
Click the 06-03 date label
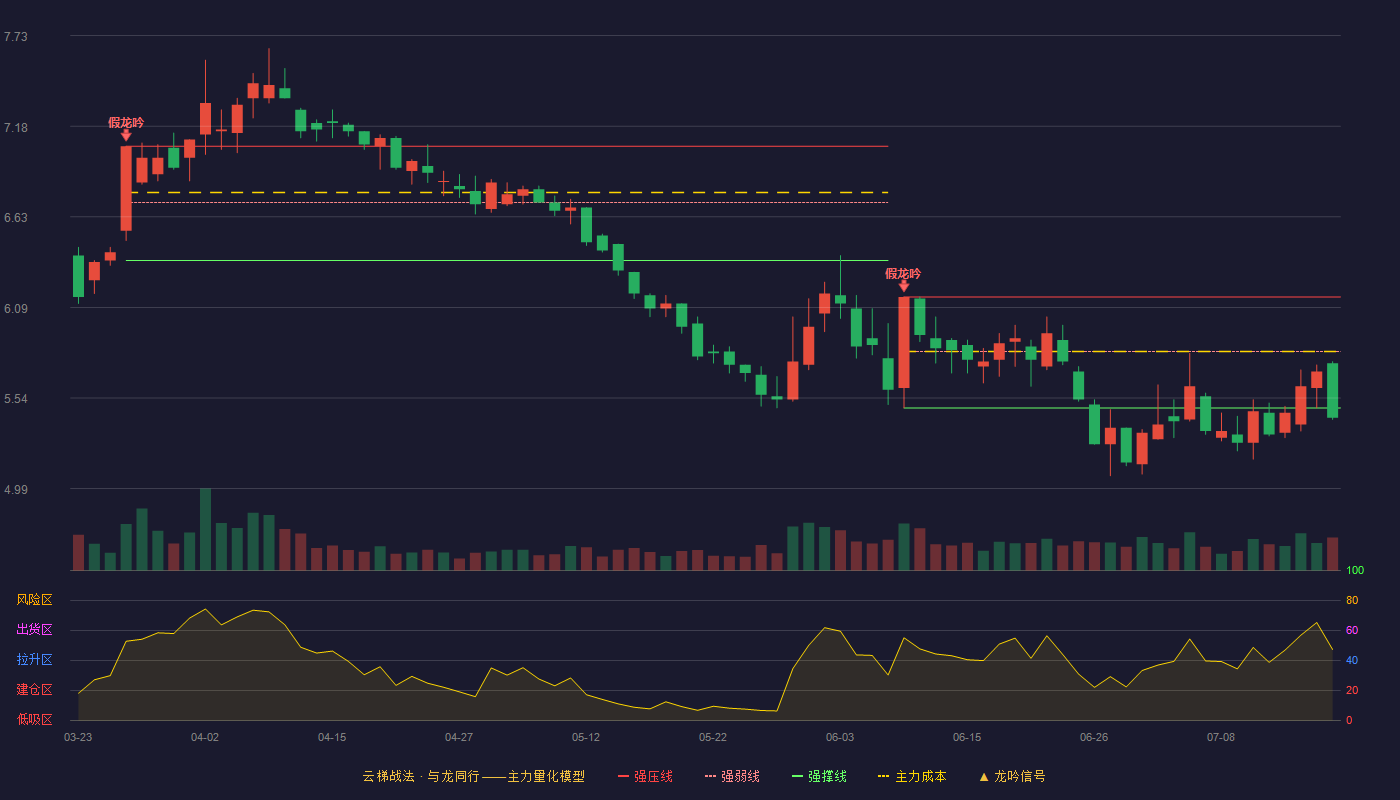pos(840,737)
